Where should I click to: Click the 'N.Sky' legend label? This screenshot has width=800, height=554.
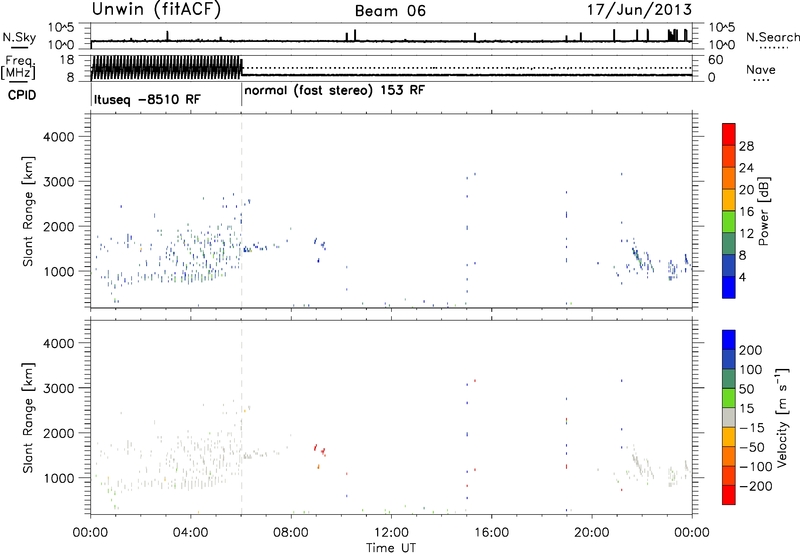tap(19, 37)
